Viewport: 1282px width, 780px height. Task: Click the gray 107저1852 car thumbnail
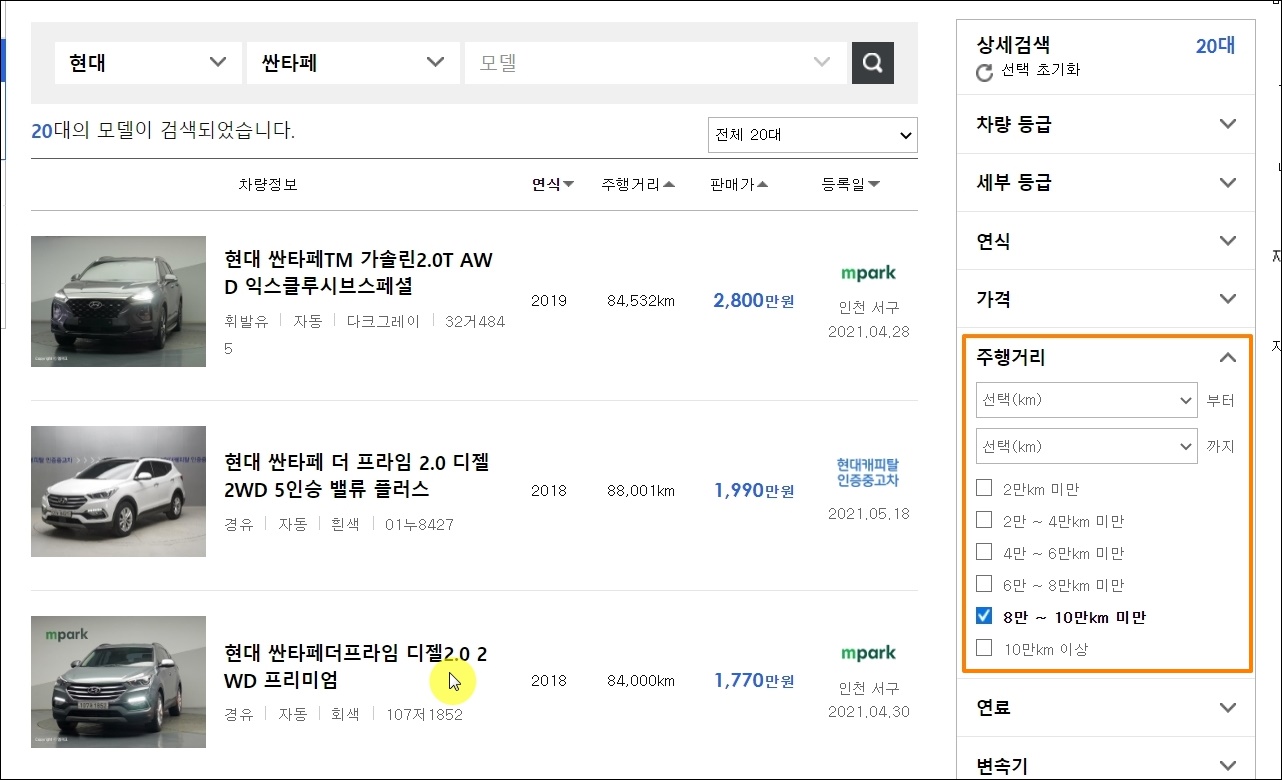pos(118,682)
